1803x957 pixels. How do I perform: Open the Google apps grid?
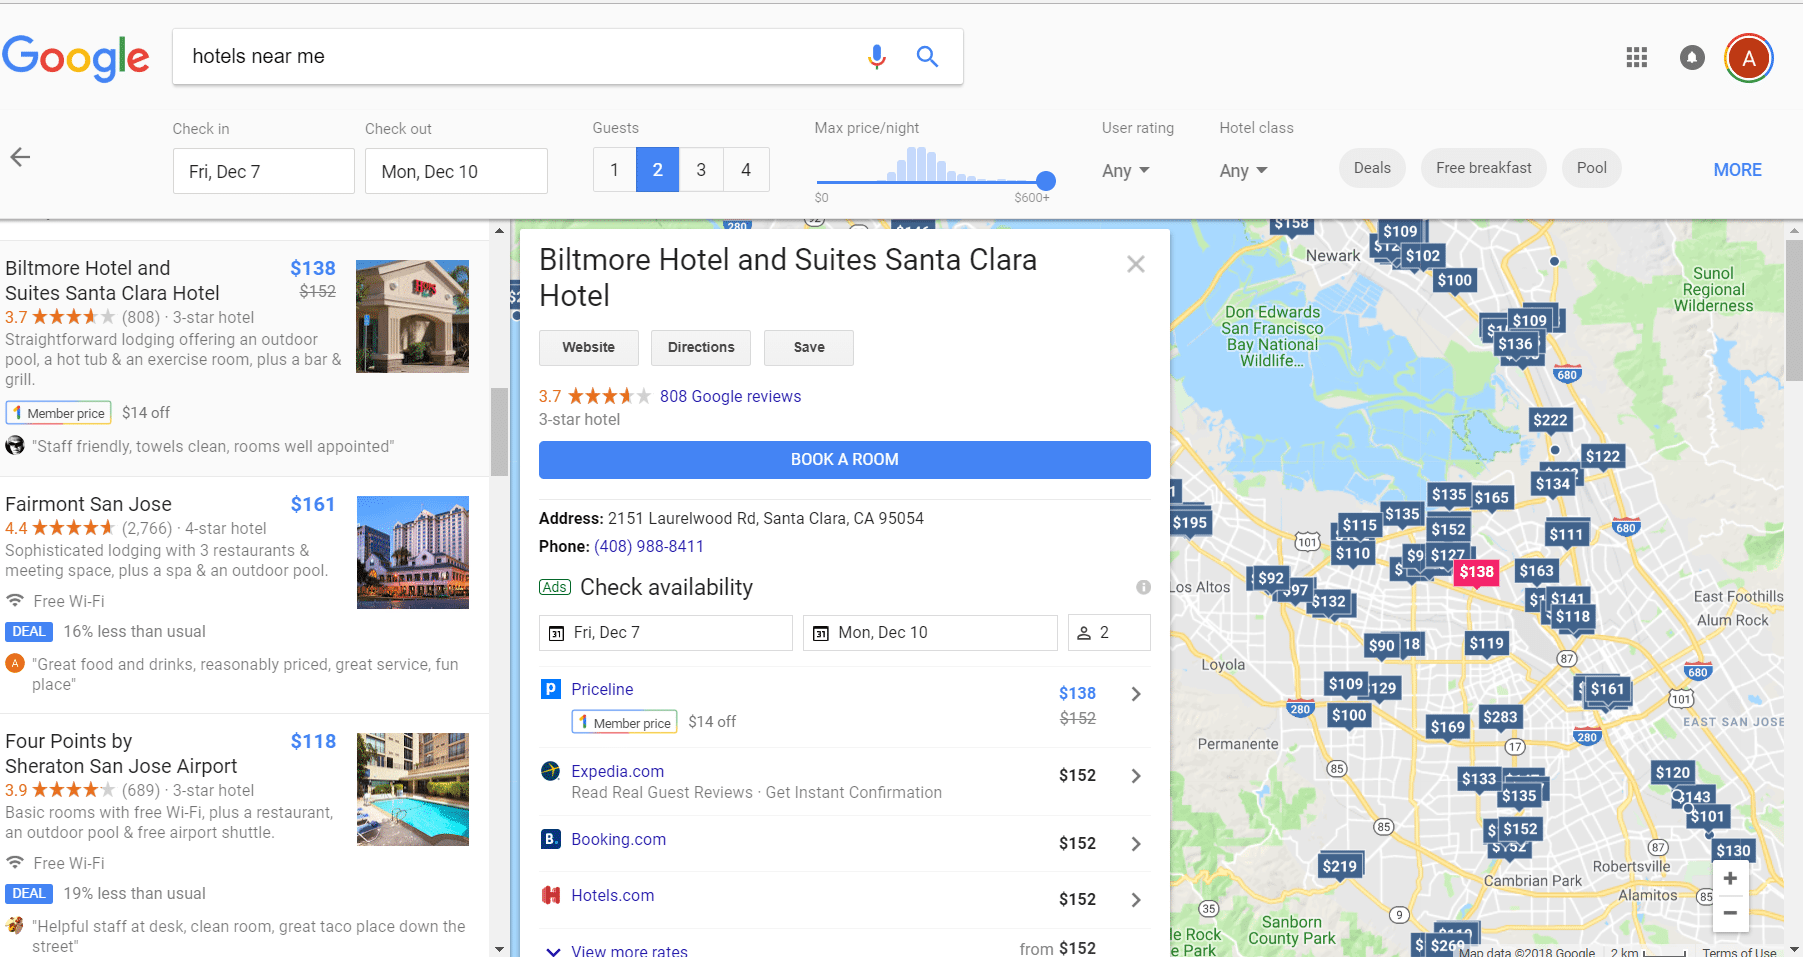[1637, 57]
